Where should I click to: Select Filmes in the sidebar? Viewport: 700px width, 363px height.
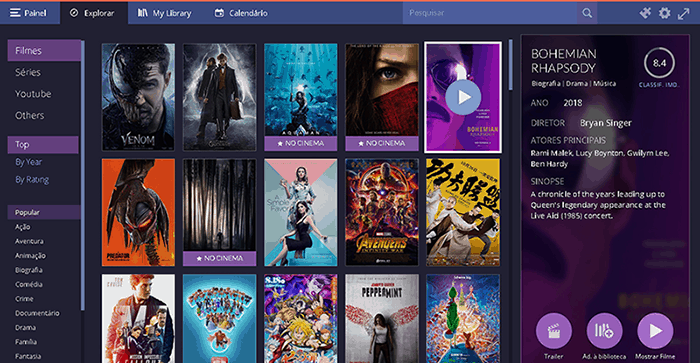pos(44,50)
